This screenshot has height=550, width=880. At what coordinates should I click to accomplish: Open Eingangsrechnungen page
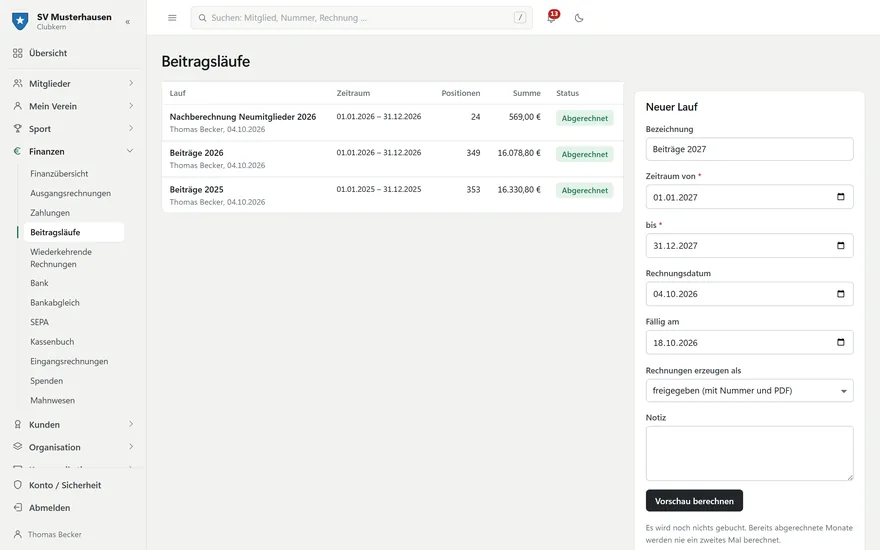click(69, 361)
